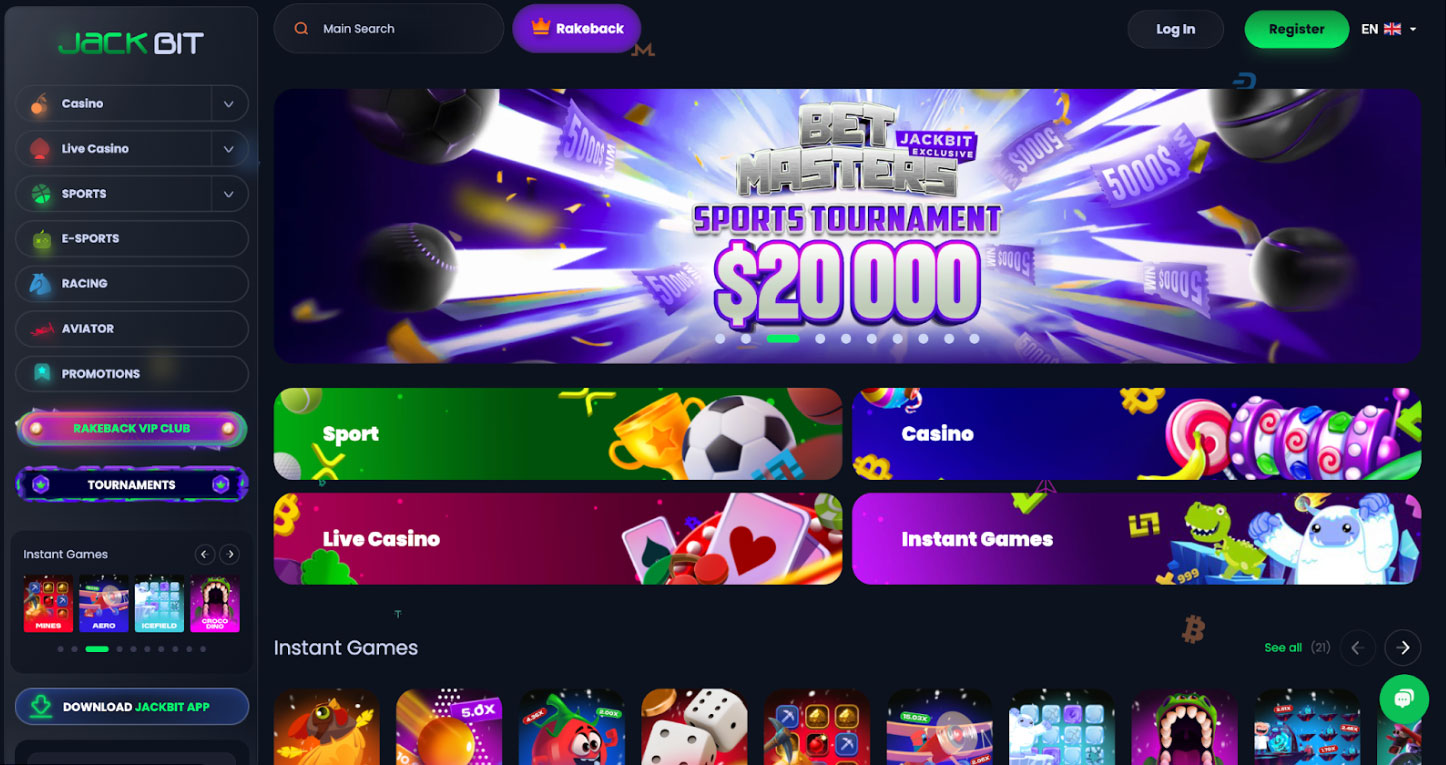The image size is (1446, 765).
Task: Expand the Live Casino submenu chevron
Action: [x=229, y=149]
